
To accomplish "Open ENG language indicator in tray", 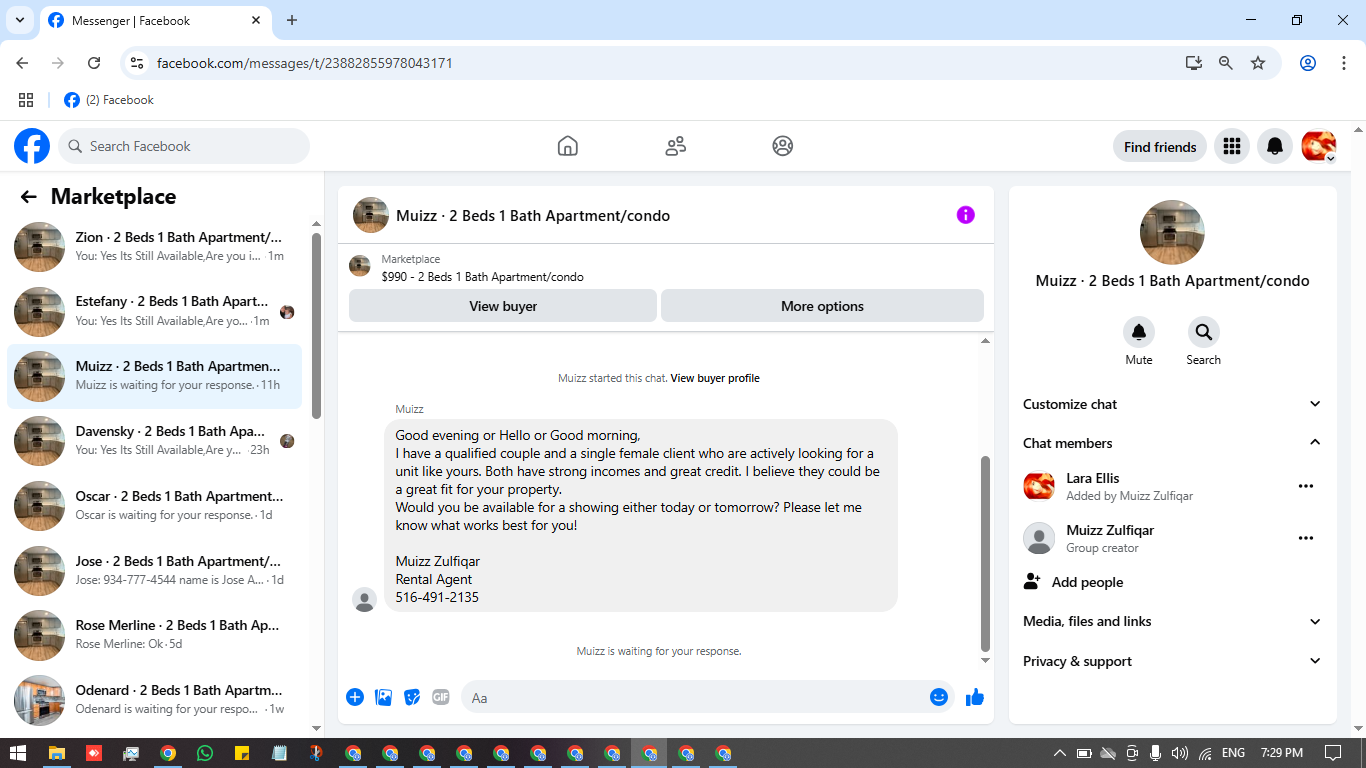I will (x=1234, y=753).
